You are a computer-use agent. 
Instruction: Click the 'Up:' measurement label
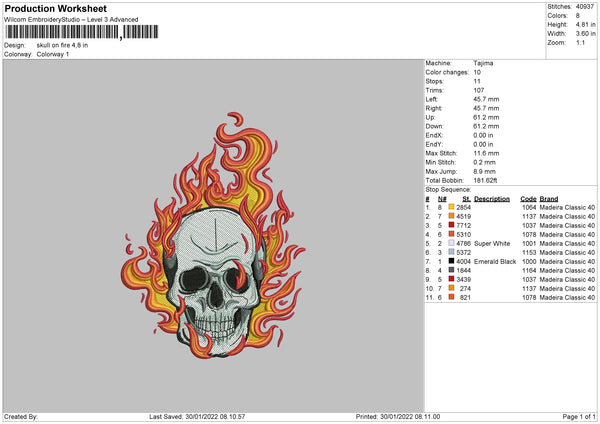point(430,117)
